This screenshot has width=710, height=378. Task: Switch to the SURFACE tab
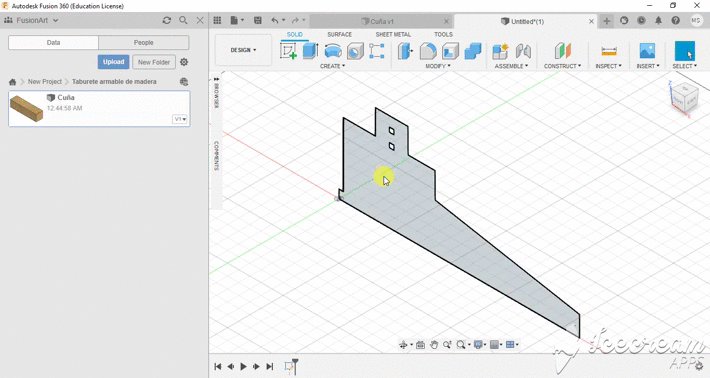click(339, 34)
